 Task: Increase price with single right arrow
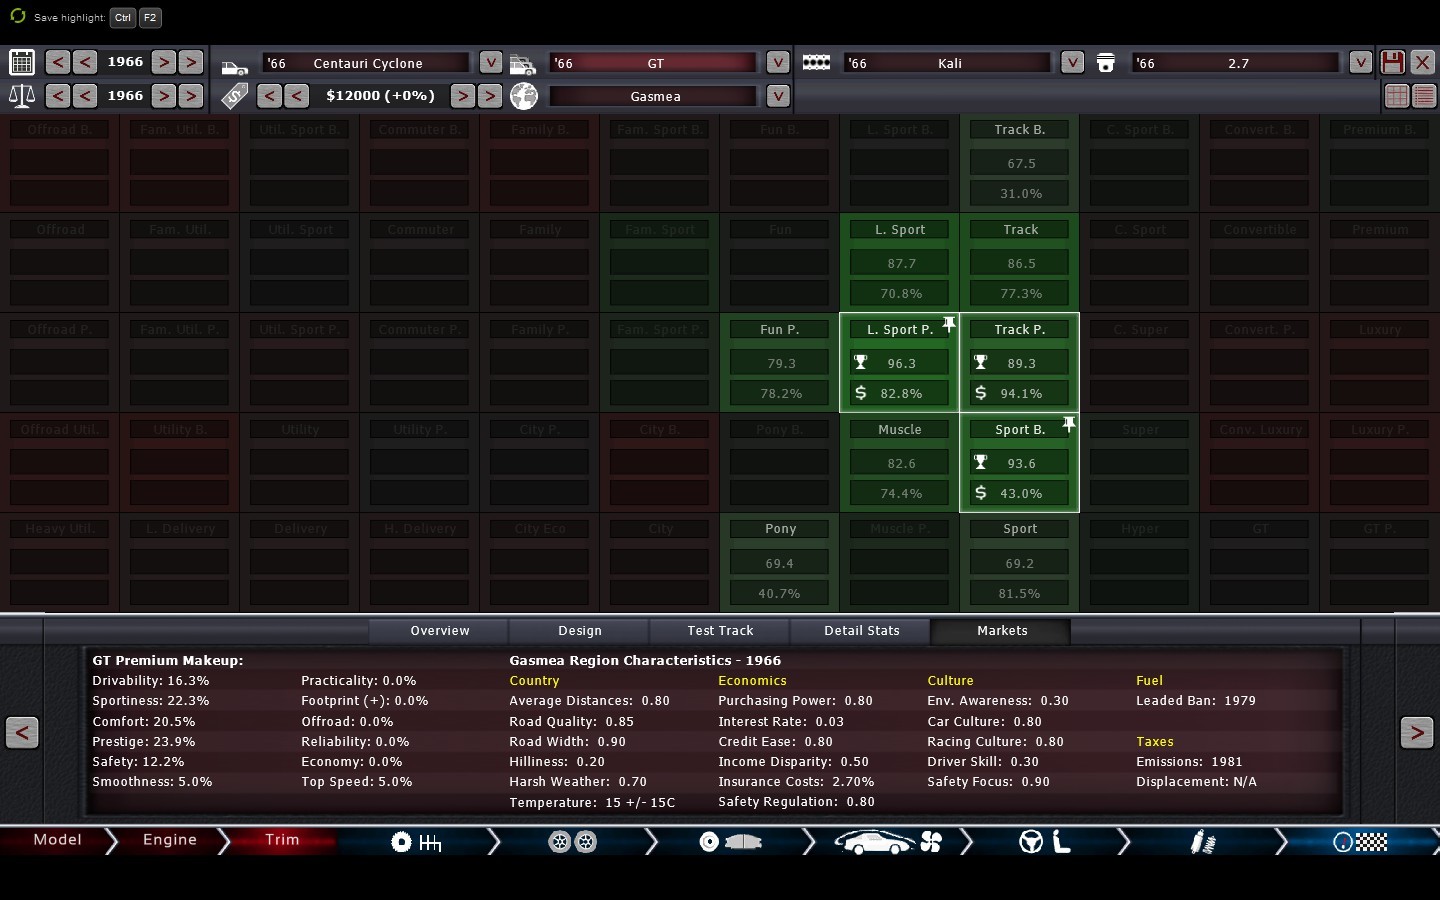[462, 96]
